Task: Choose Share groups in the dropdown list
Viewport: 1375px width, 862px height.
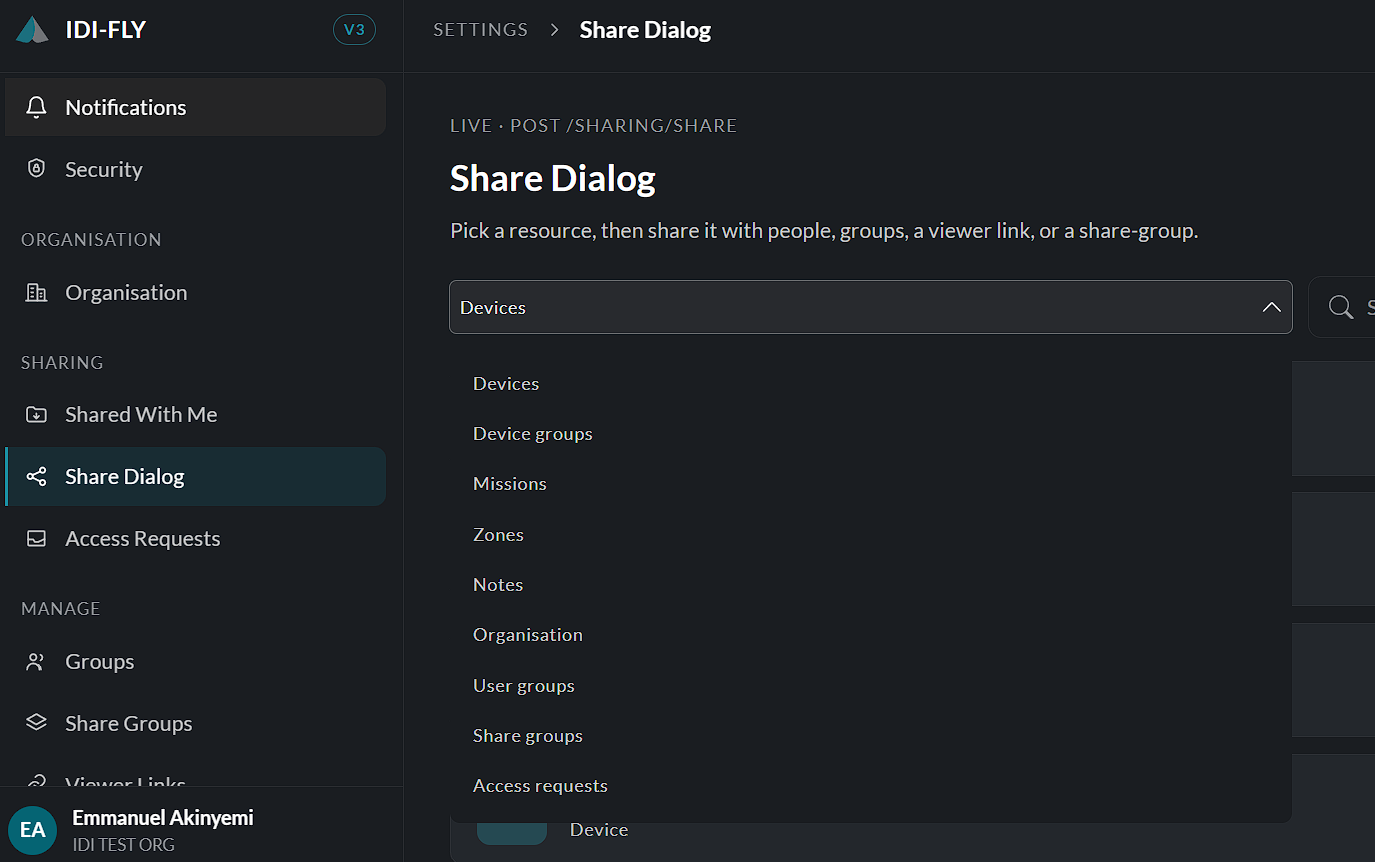Action: [870, 736]
